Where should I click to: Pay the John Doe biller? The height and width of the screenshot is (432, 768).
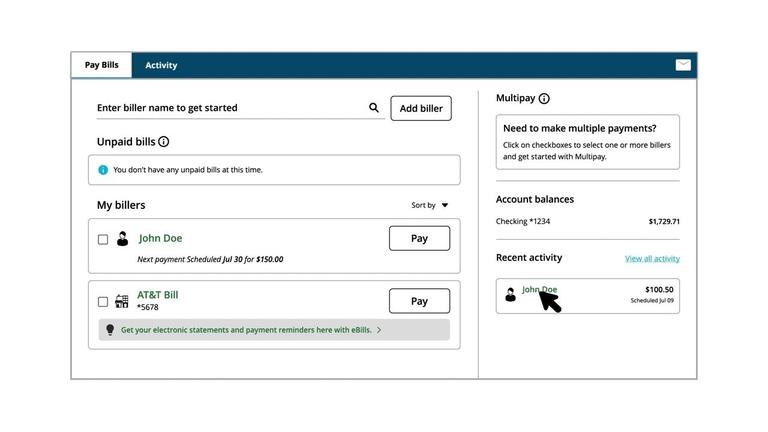tap(419, 238)
